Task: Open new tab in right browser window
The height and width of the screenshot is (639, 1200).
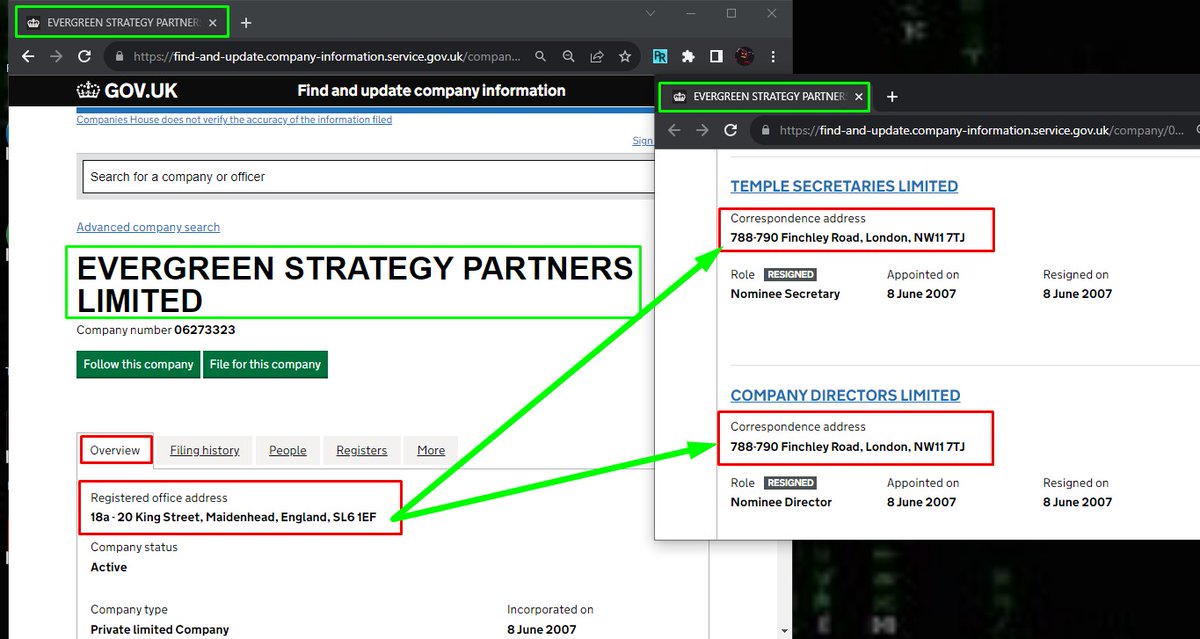Action: tap(892, 97)
